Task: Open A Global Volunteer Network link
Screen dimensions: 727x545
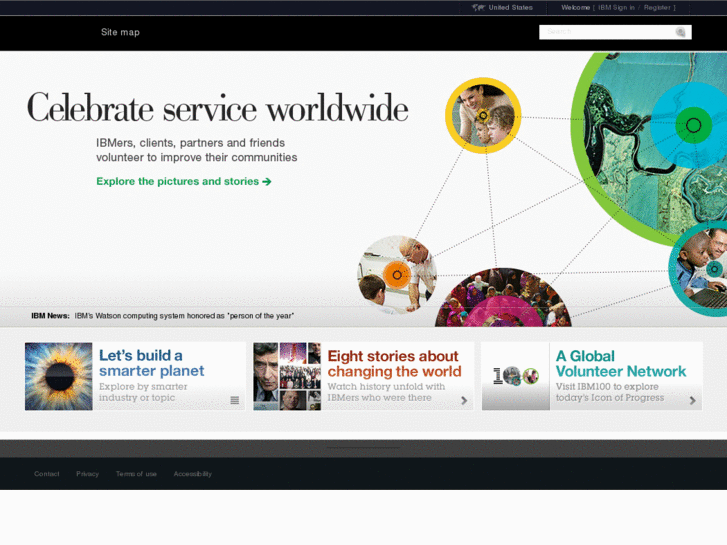Action: click(621, 364)
